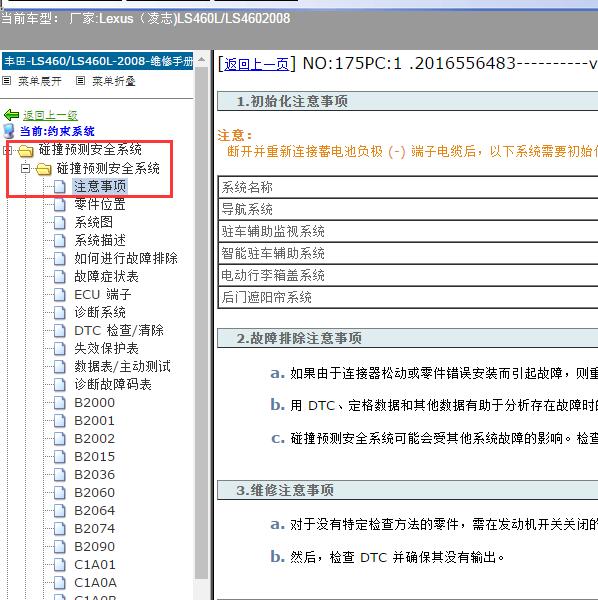Click the page icon beside 故障症状表
598x600 pixels.
click(x=60, y=277)
